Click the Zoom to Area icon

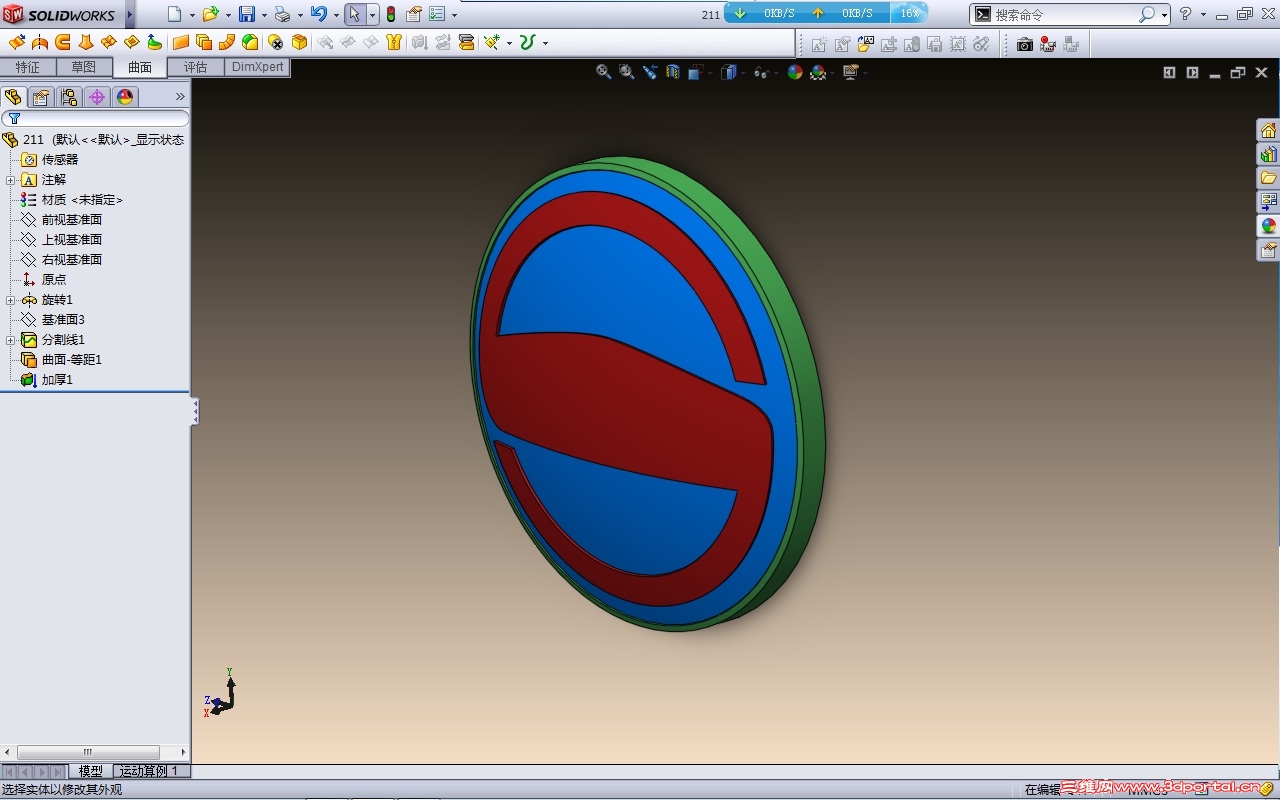click(627, 72)
